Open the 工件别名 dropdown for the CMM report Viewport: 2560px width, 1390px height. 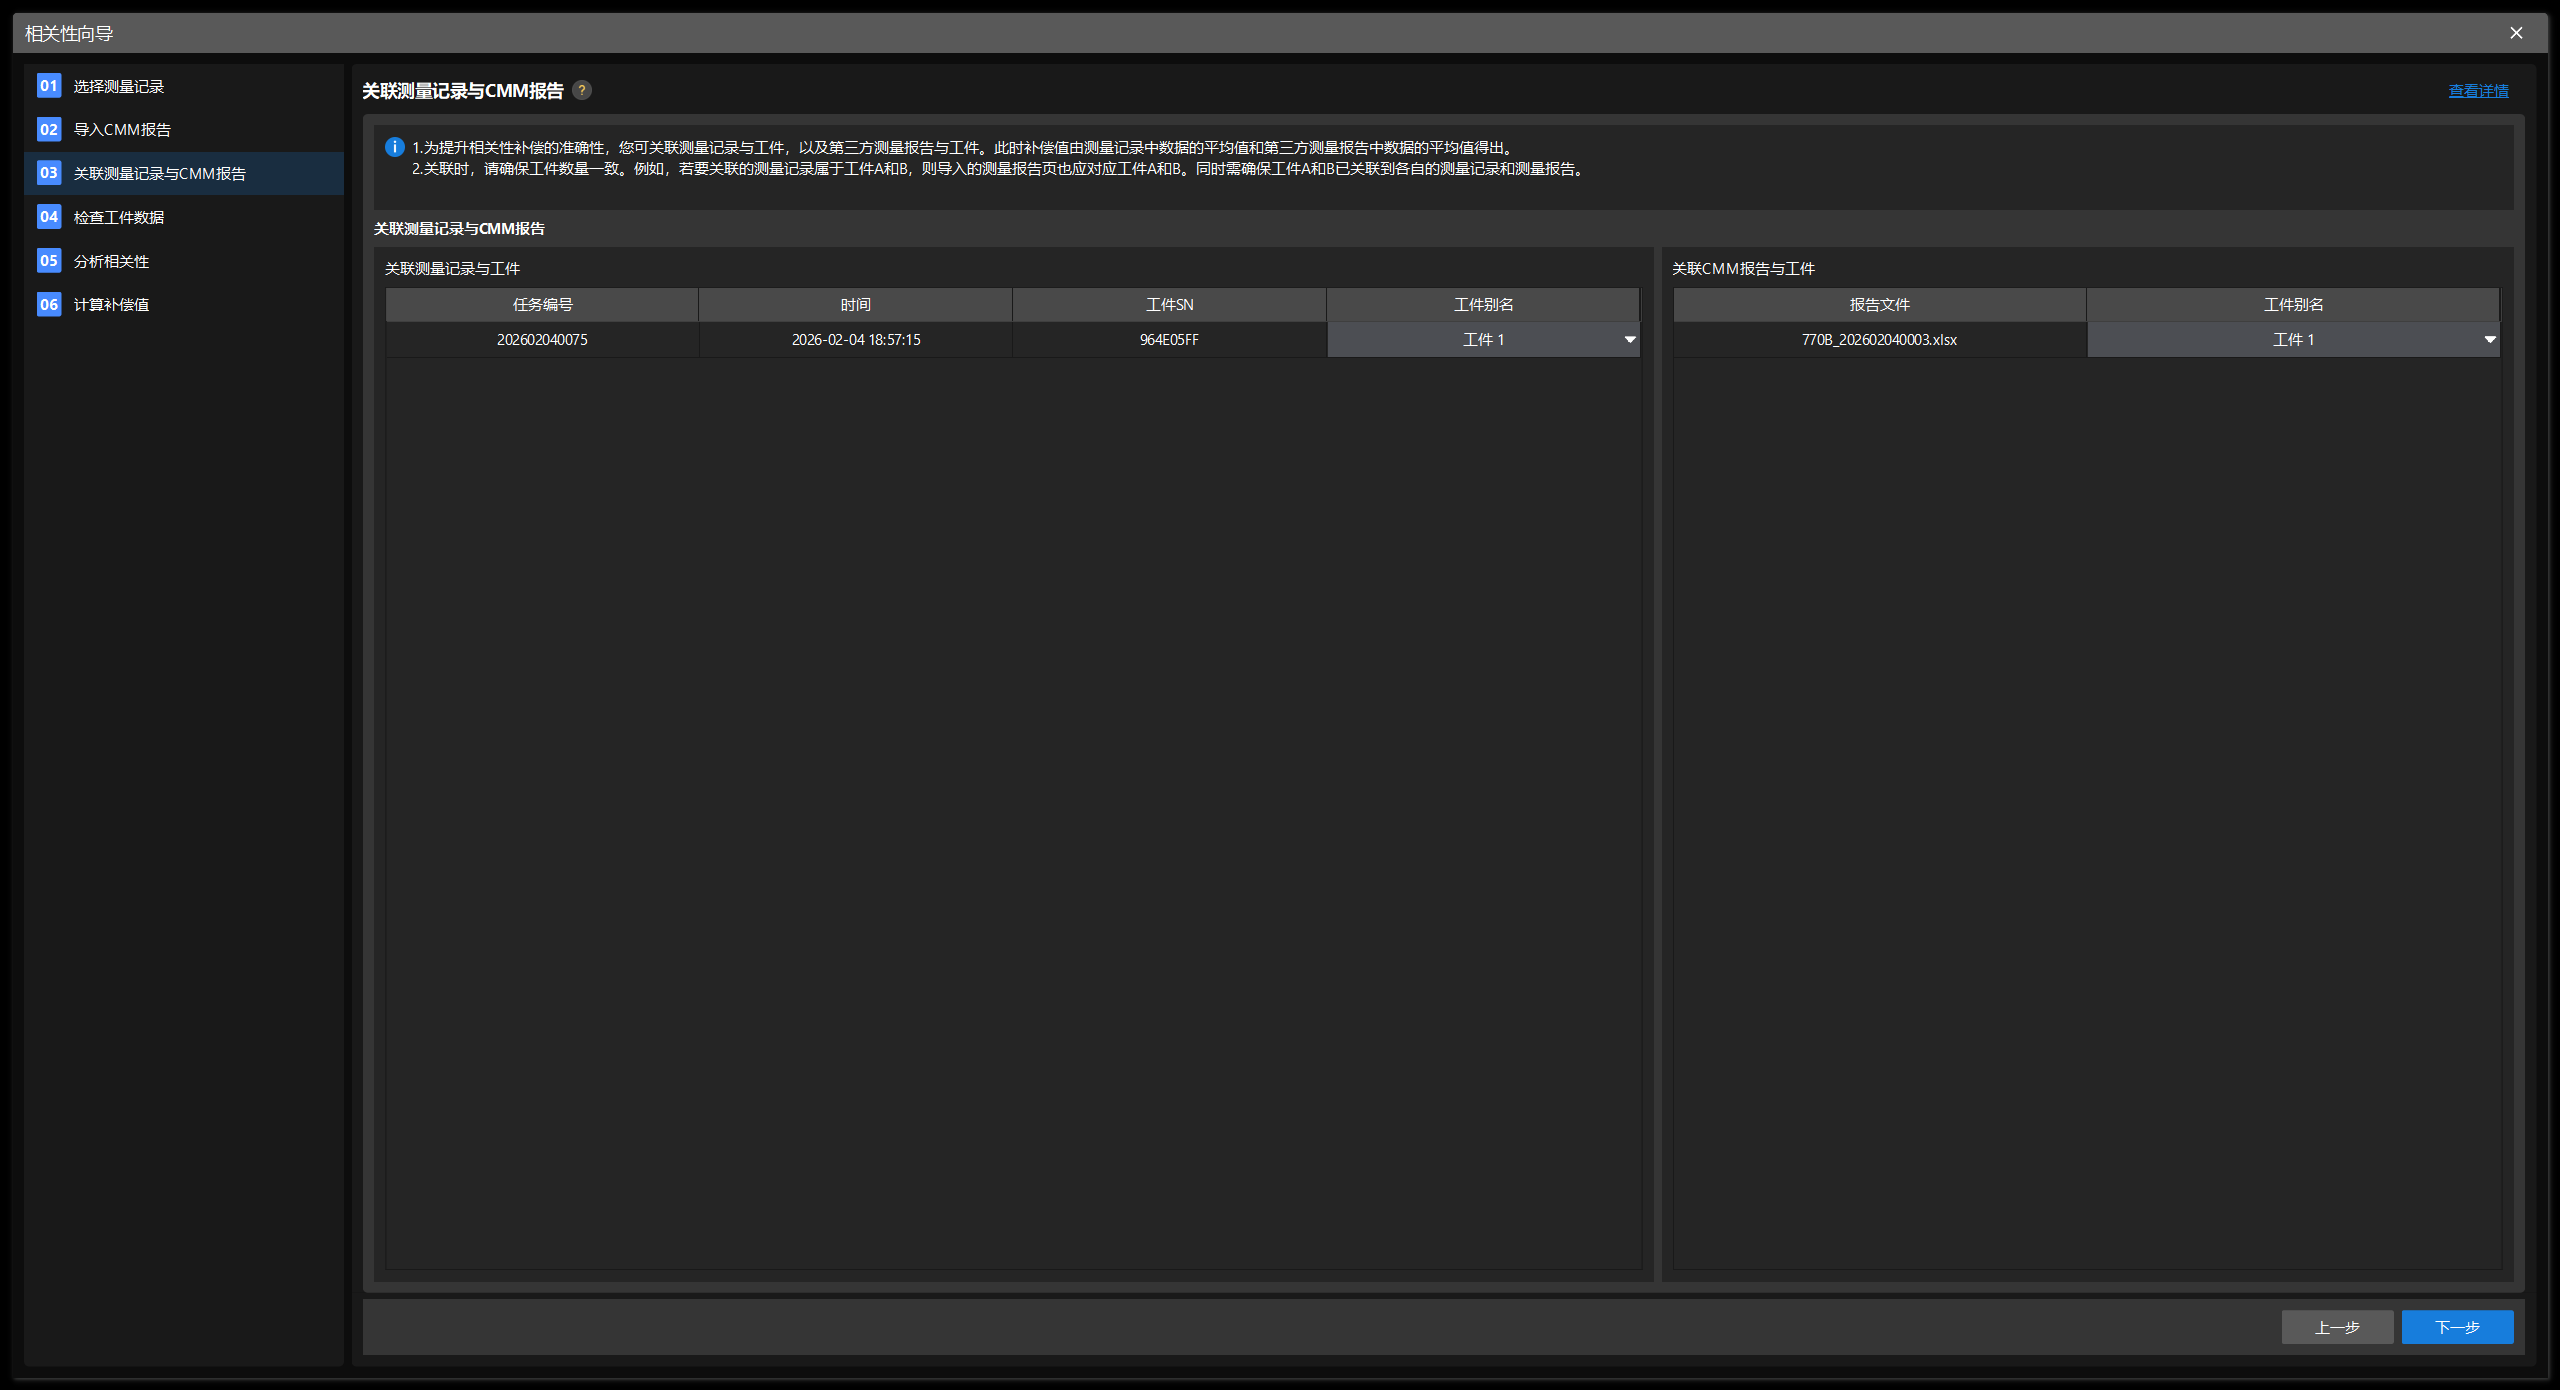[2488, 339]
